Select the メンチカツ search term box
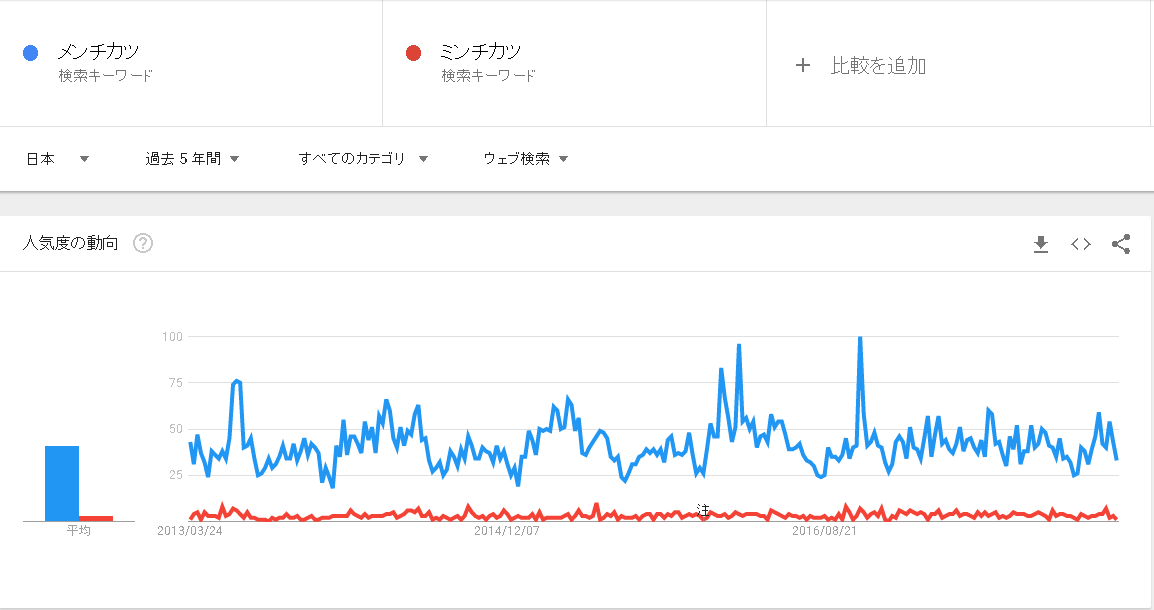The image size is (1154, 610). pyautogui.click(x=192, y=63)
